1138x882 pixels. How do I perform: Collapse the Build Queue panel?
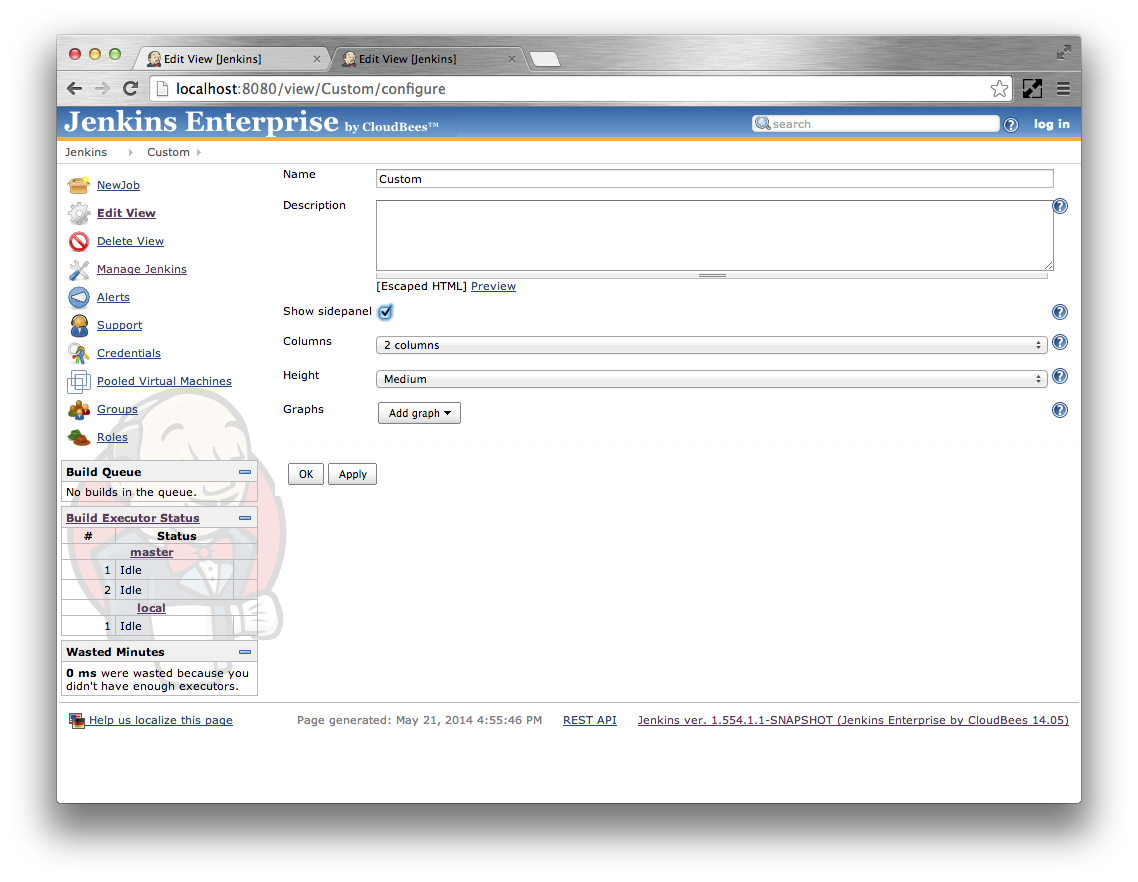245,472
